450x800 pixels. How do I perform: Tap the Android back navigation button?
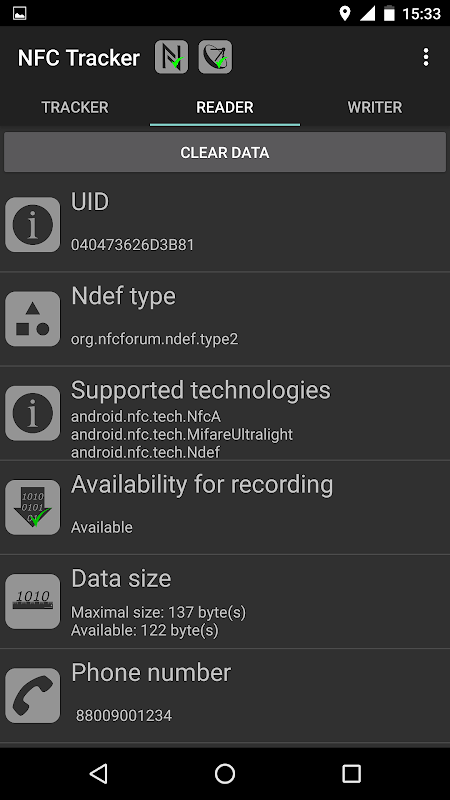98,773
